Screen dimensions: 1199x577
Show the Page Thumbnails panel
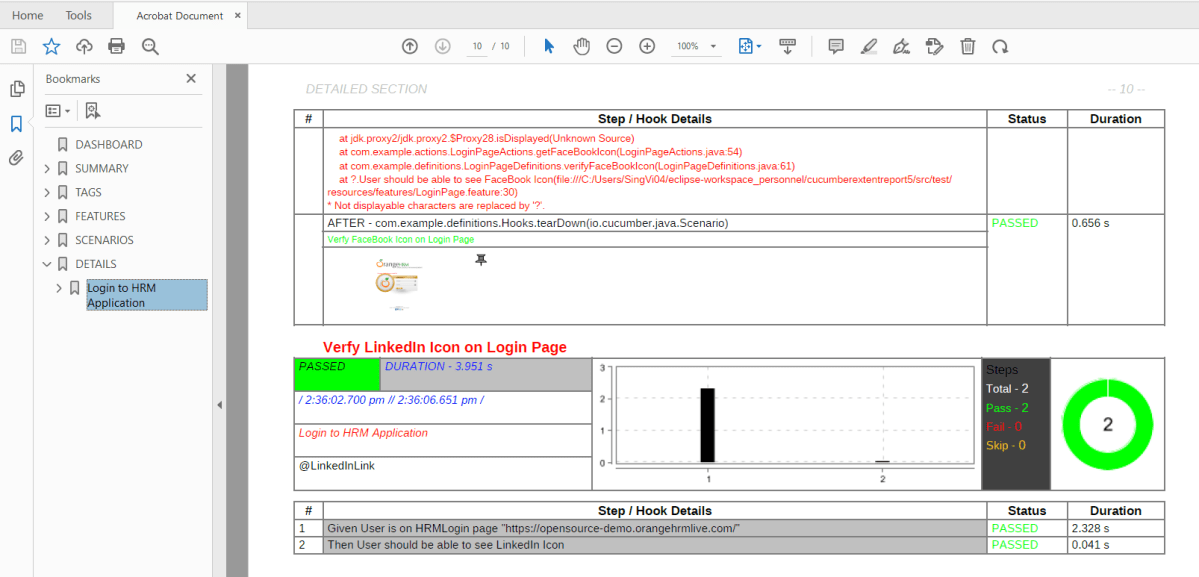[16, 89]
